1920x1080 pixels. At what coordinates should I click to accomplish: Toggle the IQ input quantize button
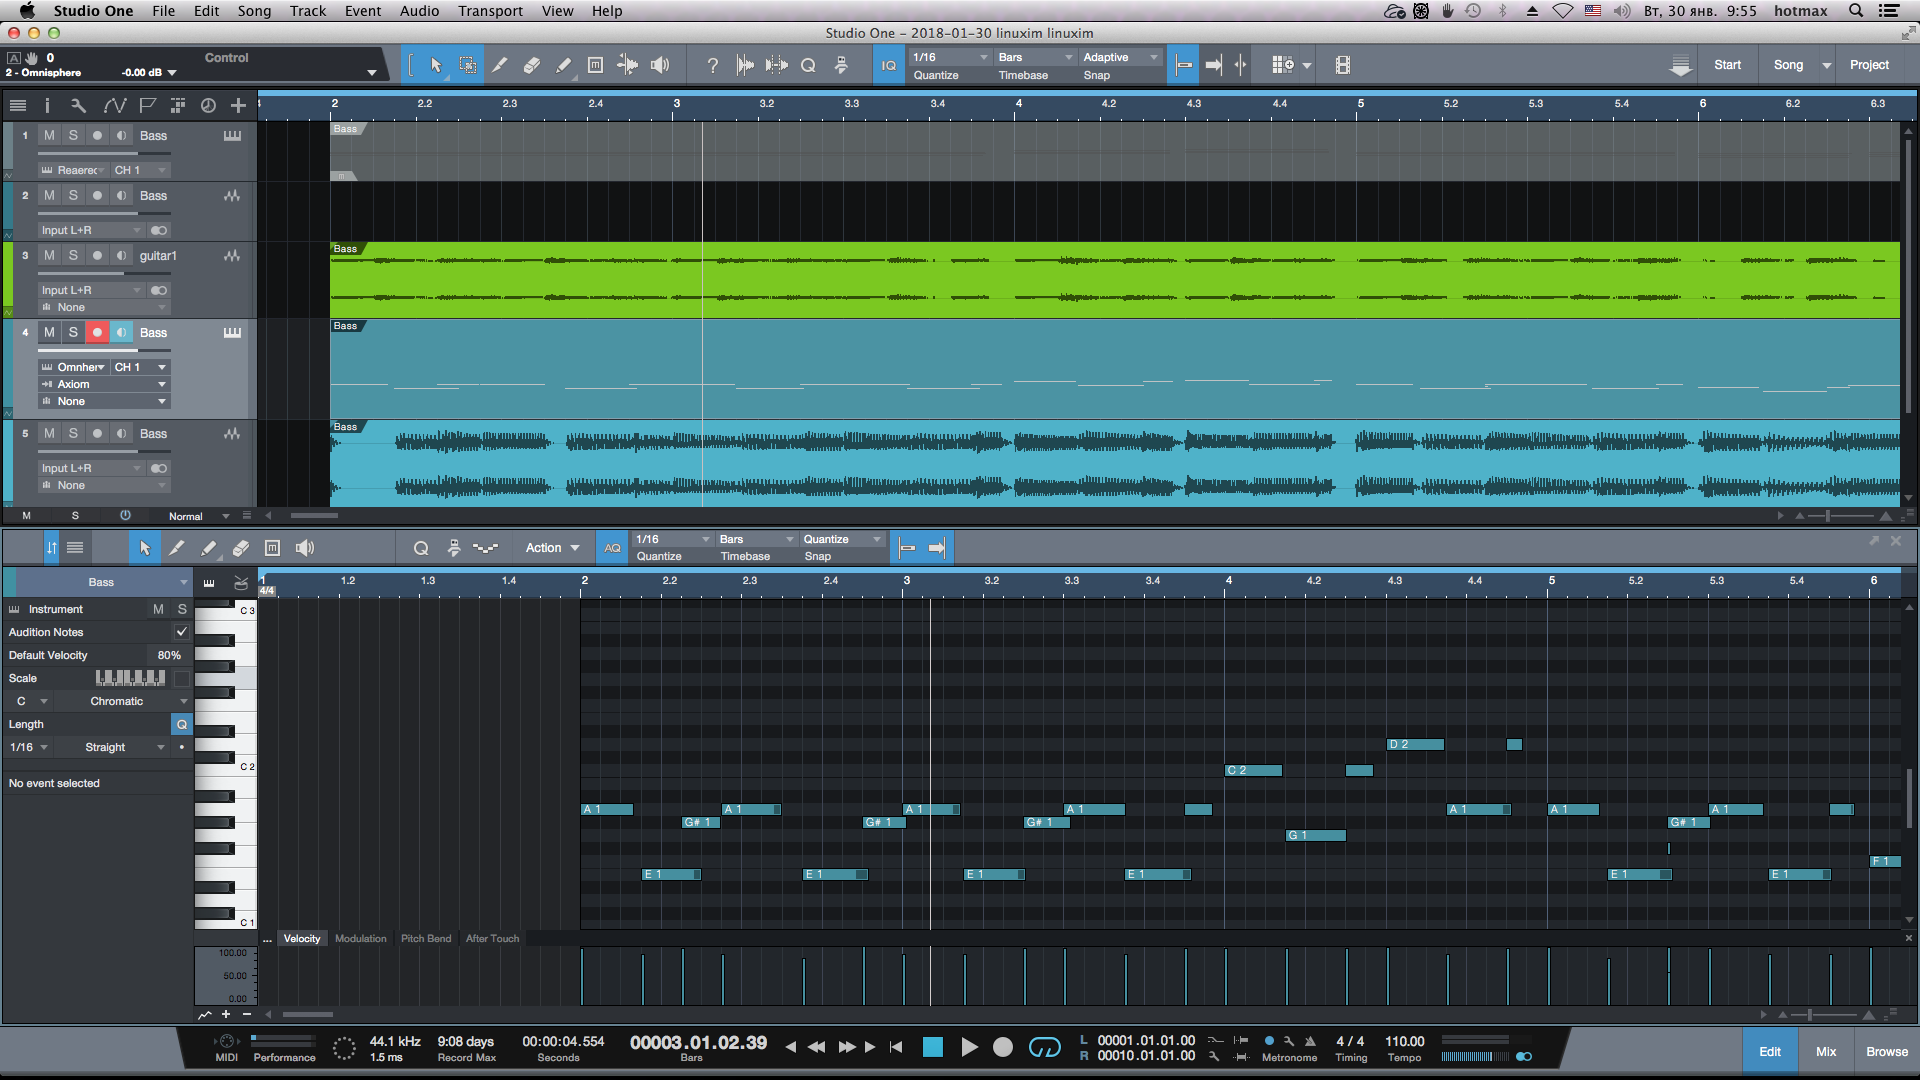(888, 66)
